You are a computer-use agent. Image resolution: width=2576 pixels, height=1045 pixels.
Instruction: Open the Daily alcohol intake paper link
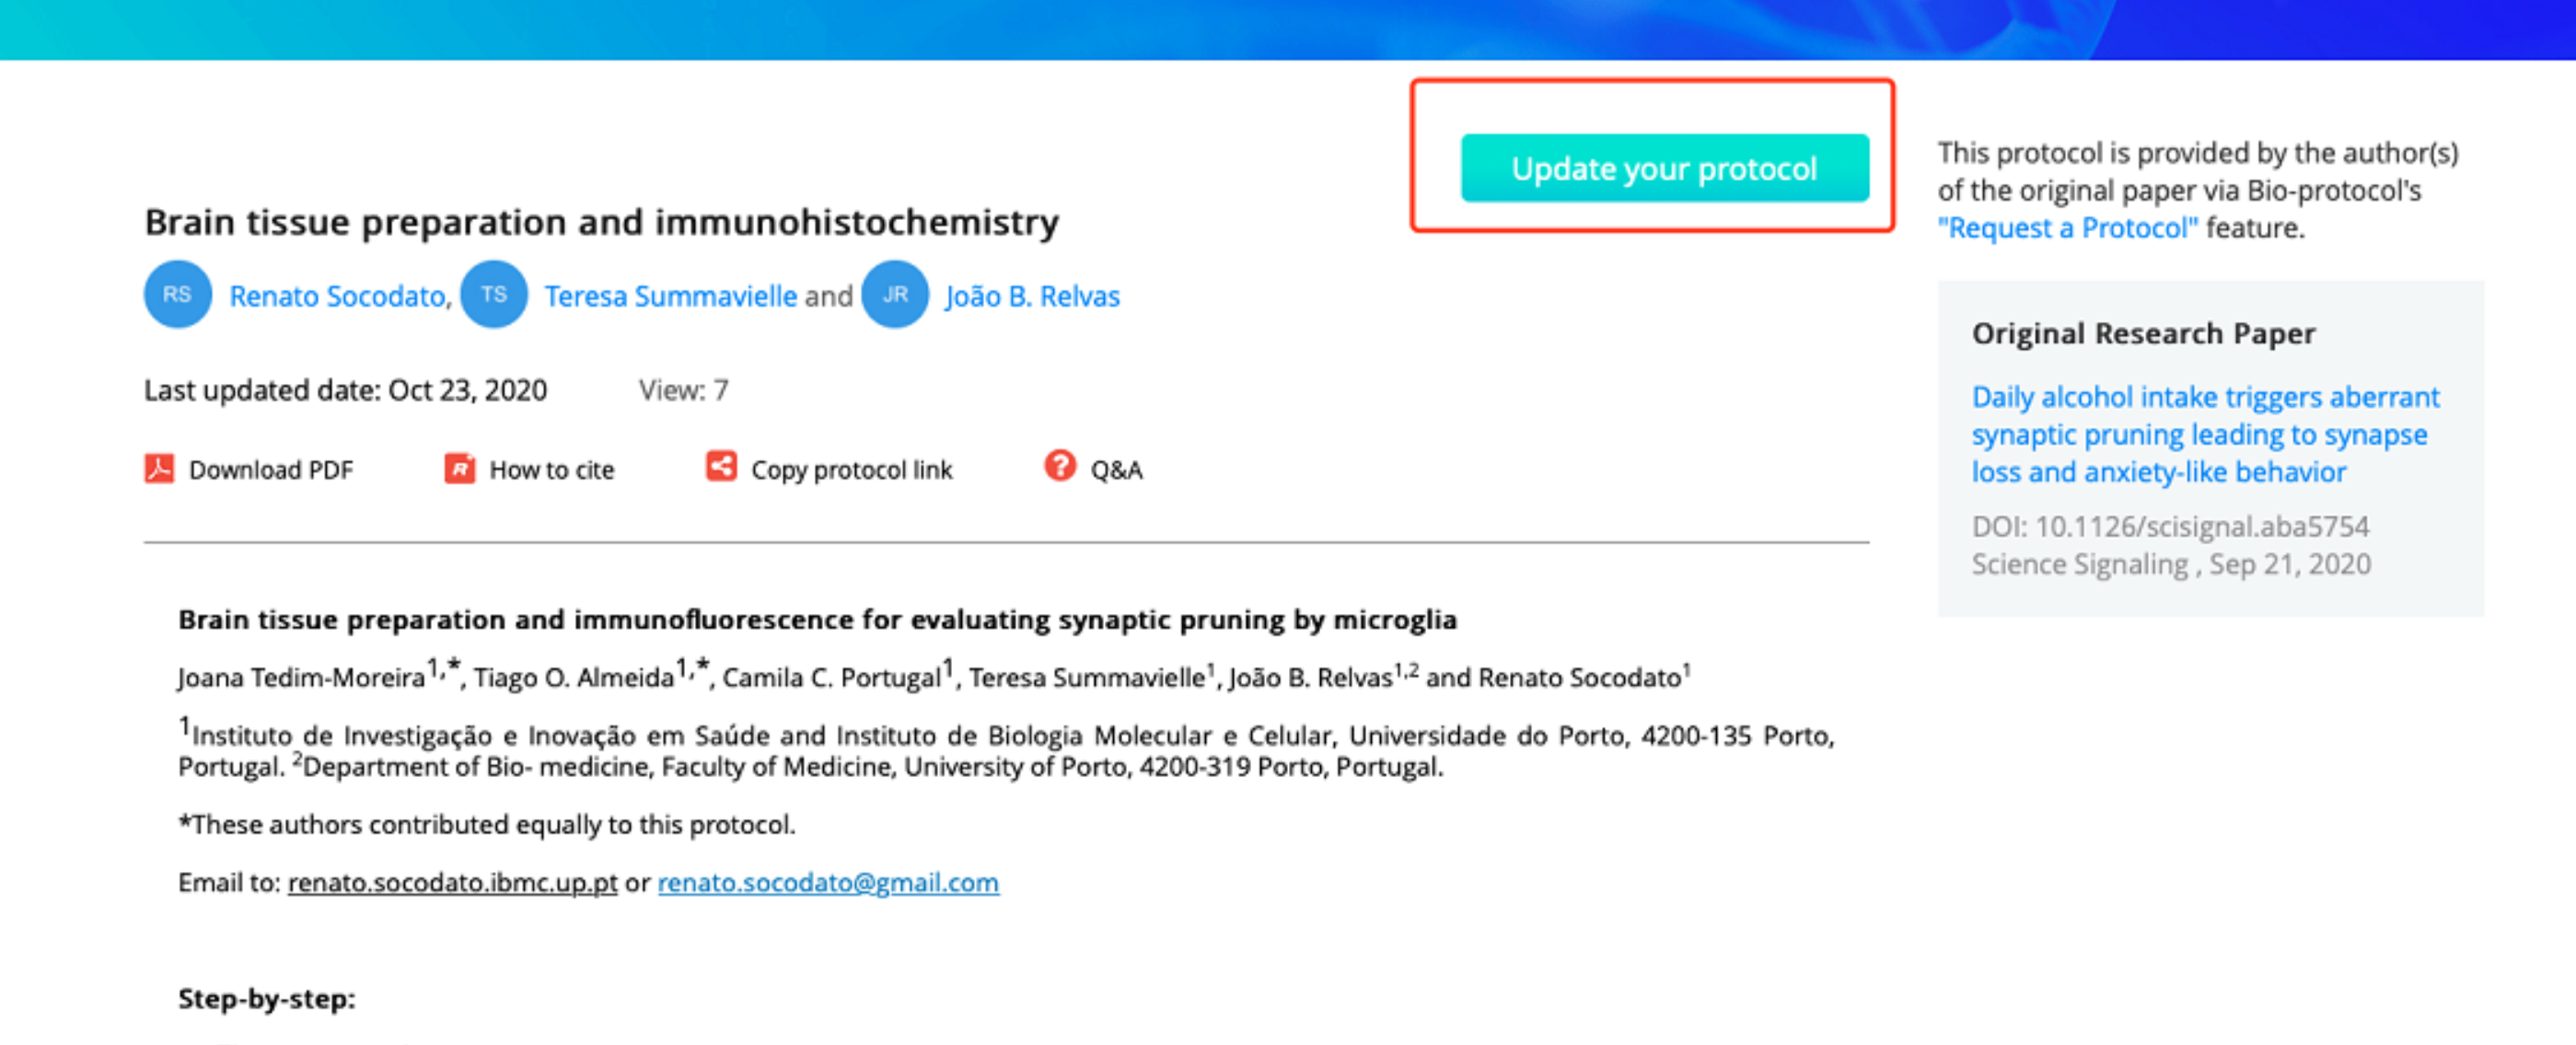(x=2205, y=435)
